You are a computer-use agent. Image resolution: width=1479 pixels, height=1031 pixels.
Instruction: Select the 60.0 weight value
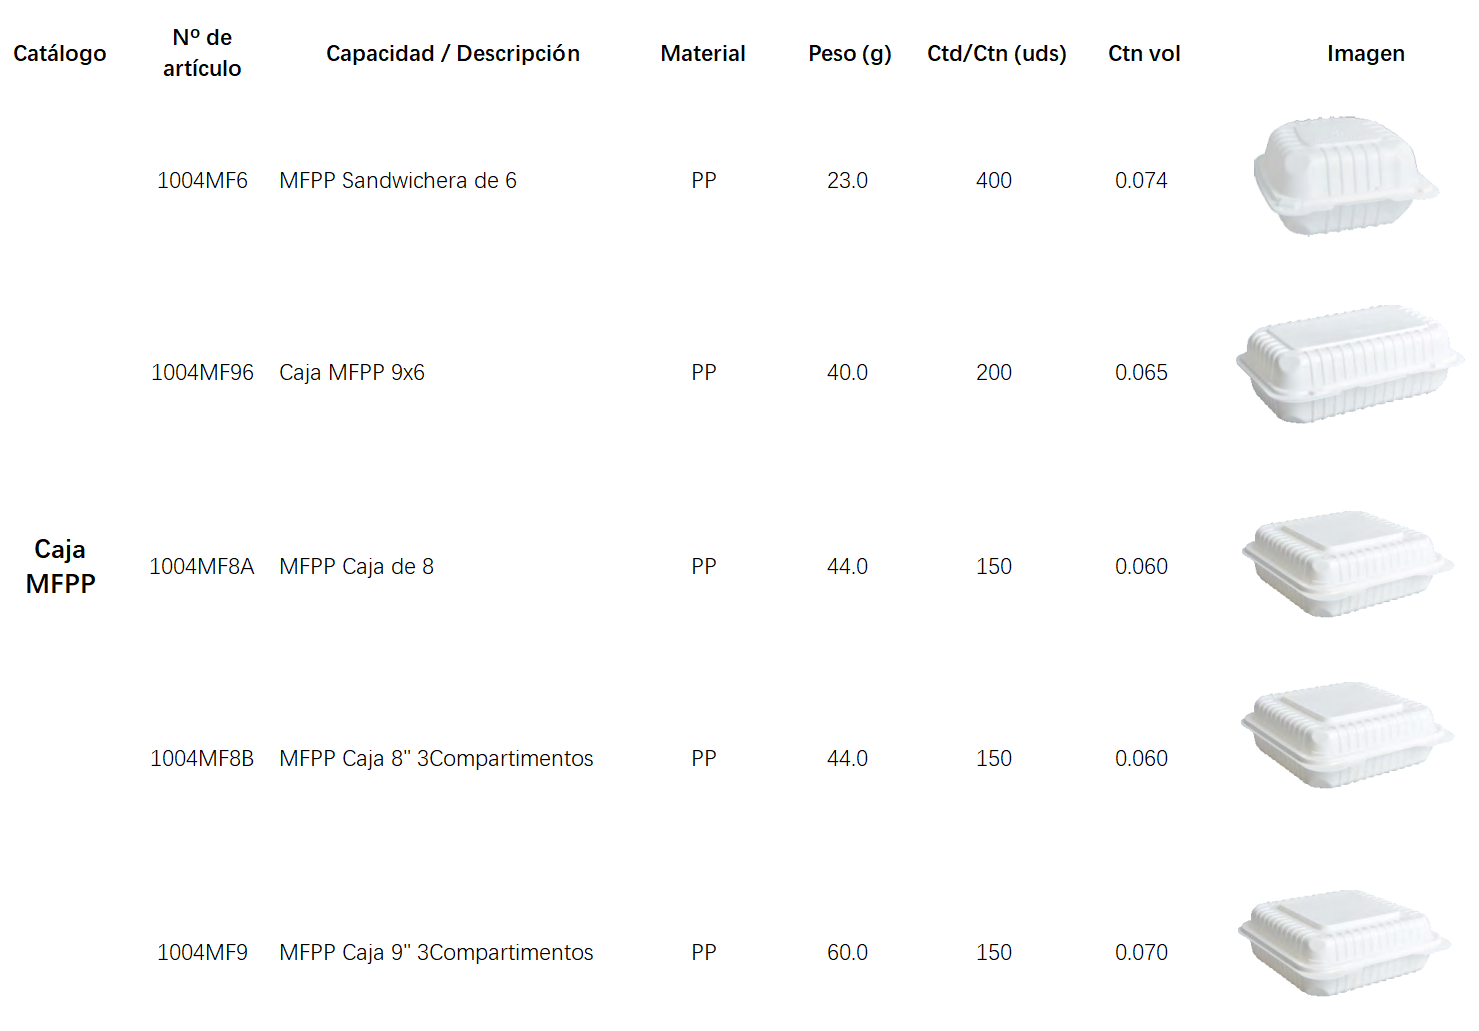[847, 952]
